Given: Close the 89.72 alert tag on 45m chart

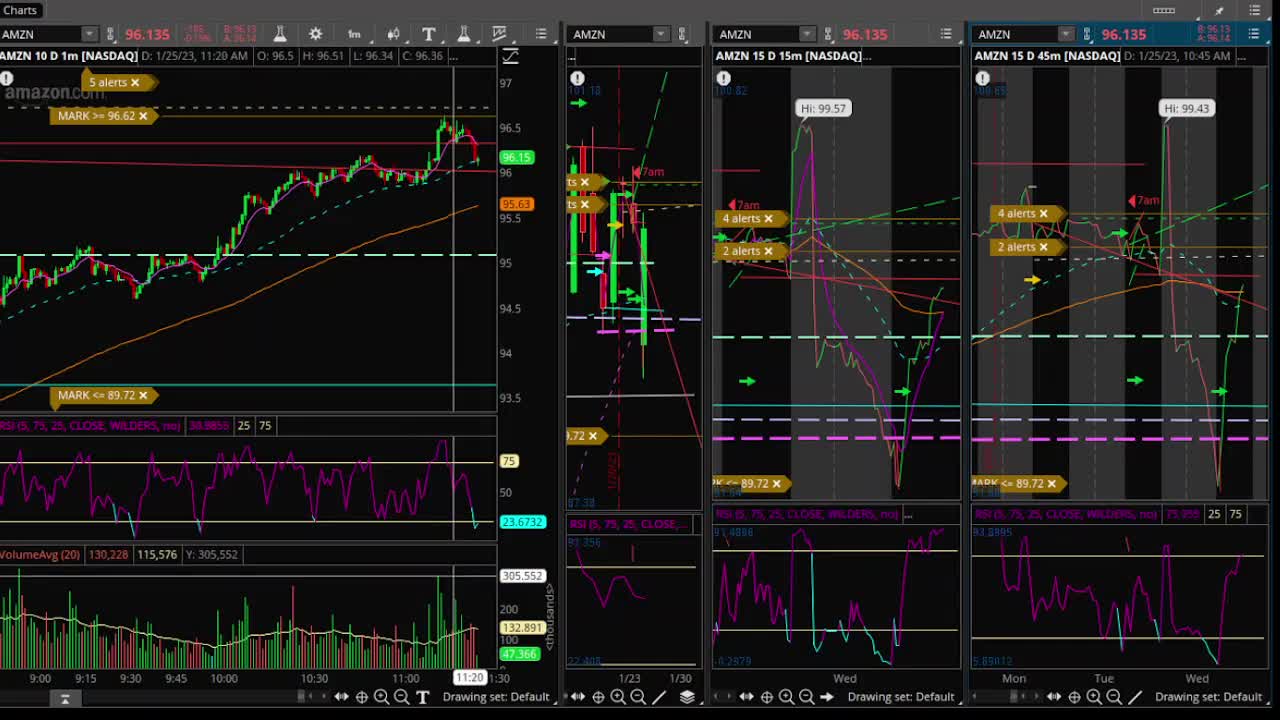Looking at the screenshot, I should (x=1051, y=483).
